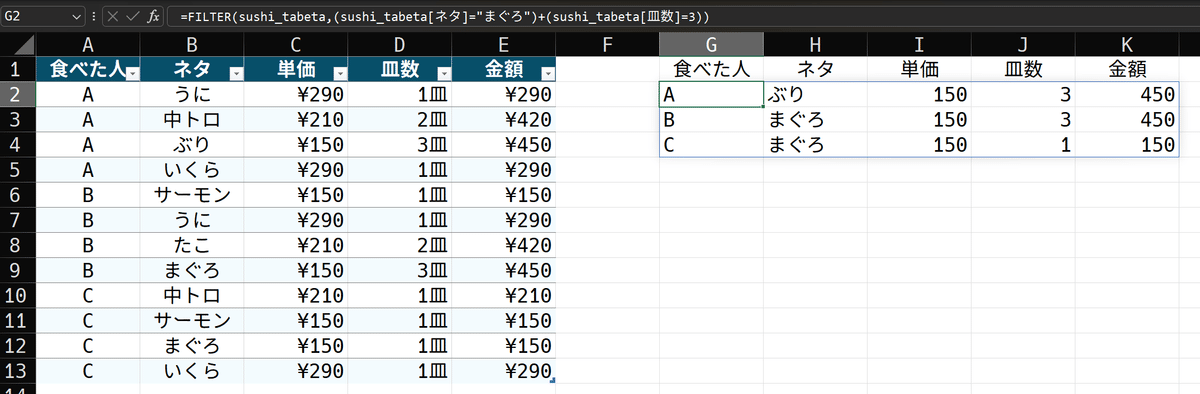Click cell H3 containing まぐろ

point(815,120)
